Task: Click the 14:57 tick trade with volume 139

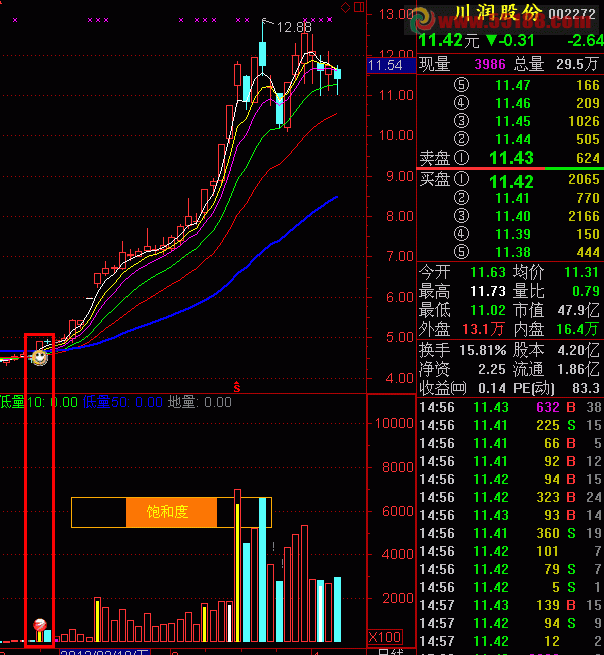Action: coord(510,605)
